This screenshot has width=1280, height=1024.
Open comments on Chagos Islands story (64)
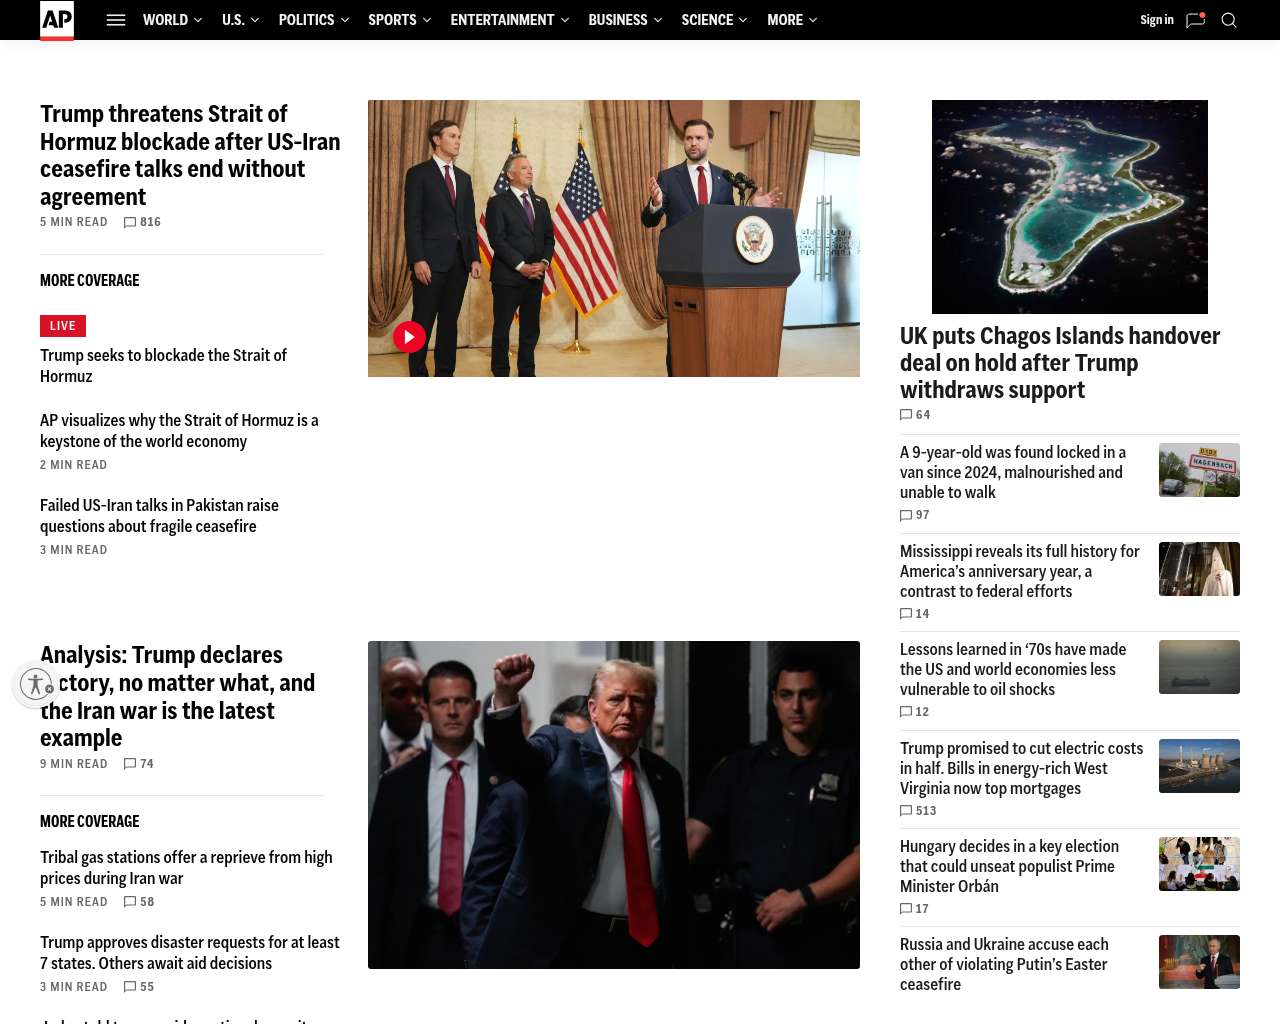tap(915, 415)
